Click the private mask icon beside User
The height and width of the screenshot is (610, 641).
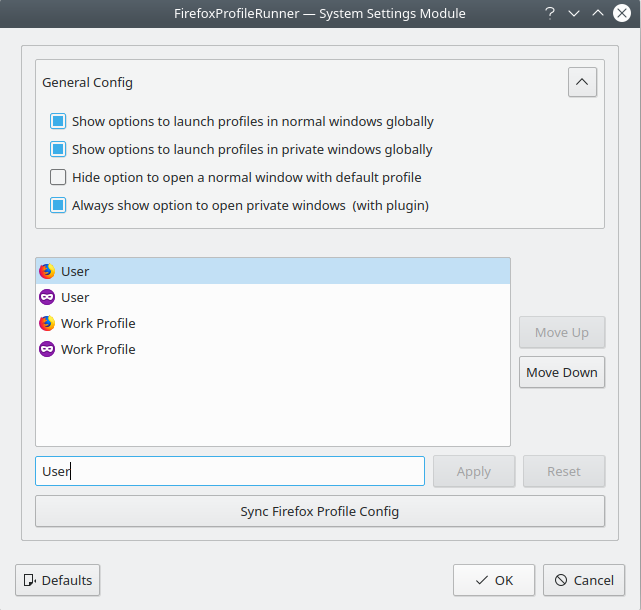47,297
